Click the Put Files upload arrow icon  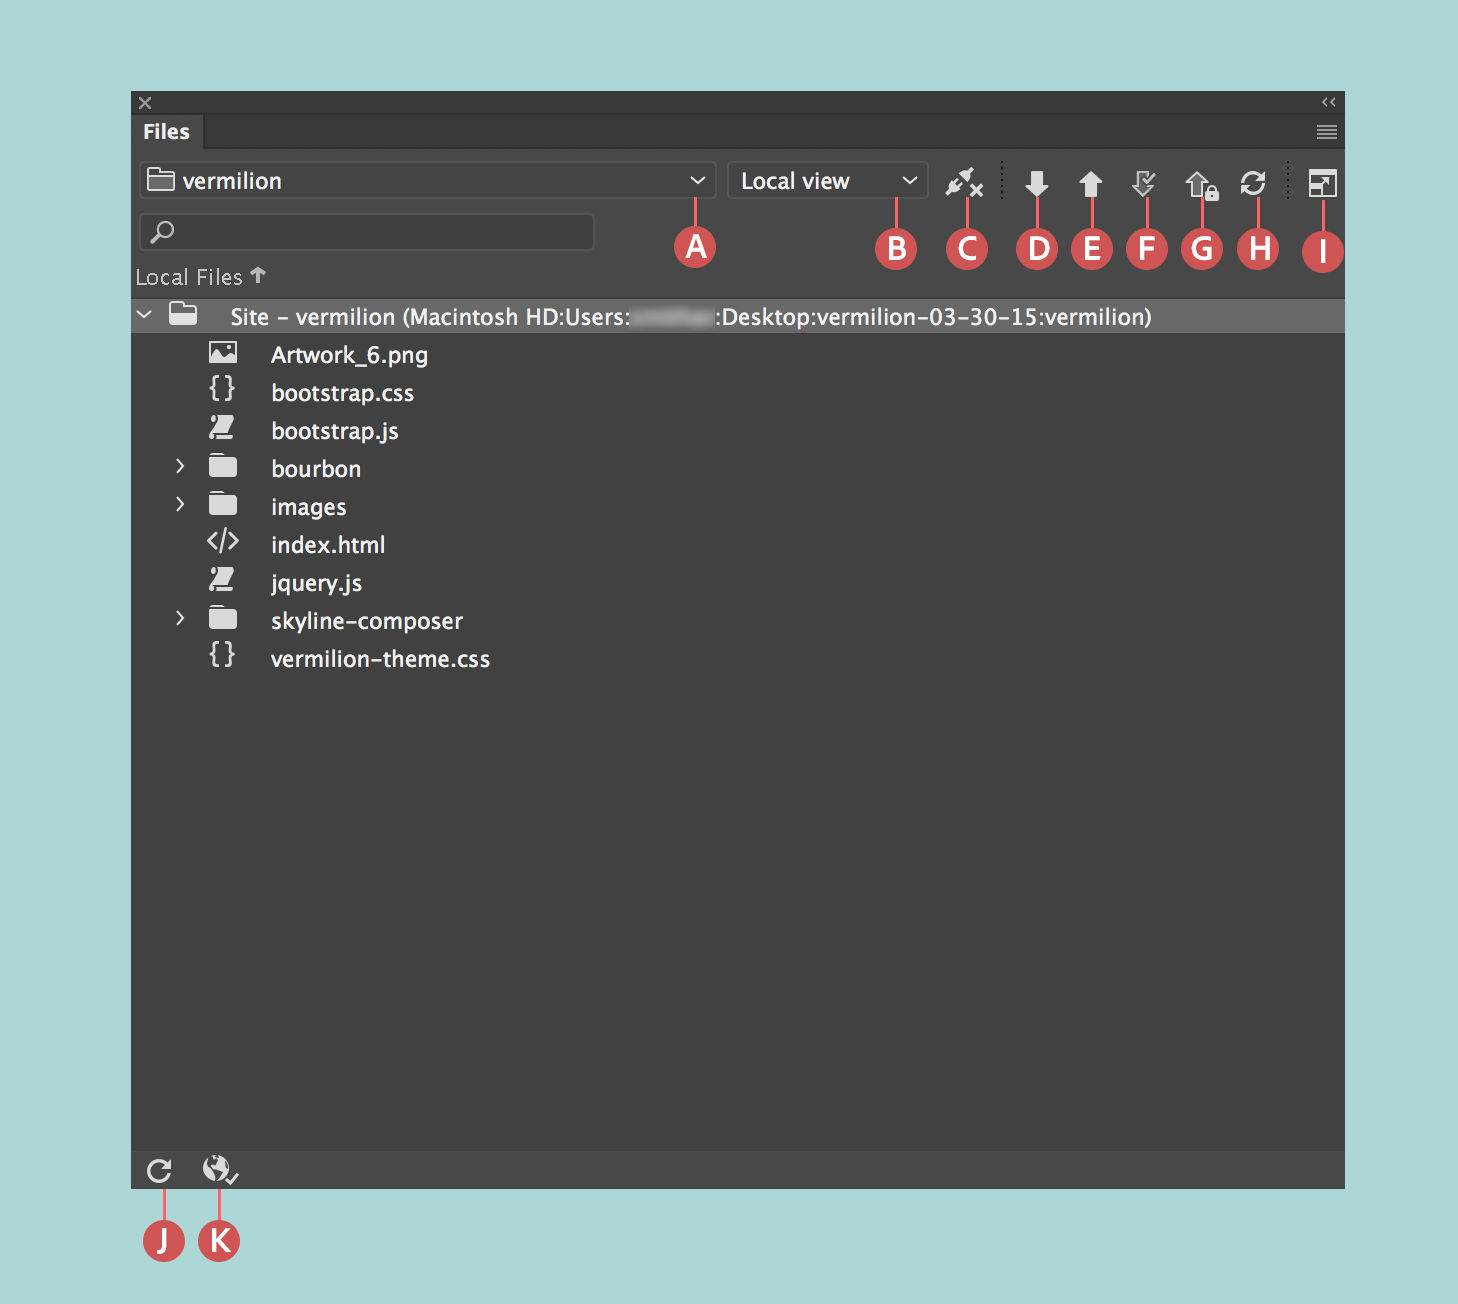[x=1091, y=183]
